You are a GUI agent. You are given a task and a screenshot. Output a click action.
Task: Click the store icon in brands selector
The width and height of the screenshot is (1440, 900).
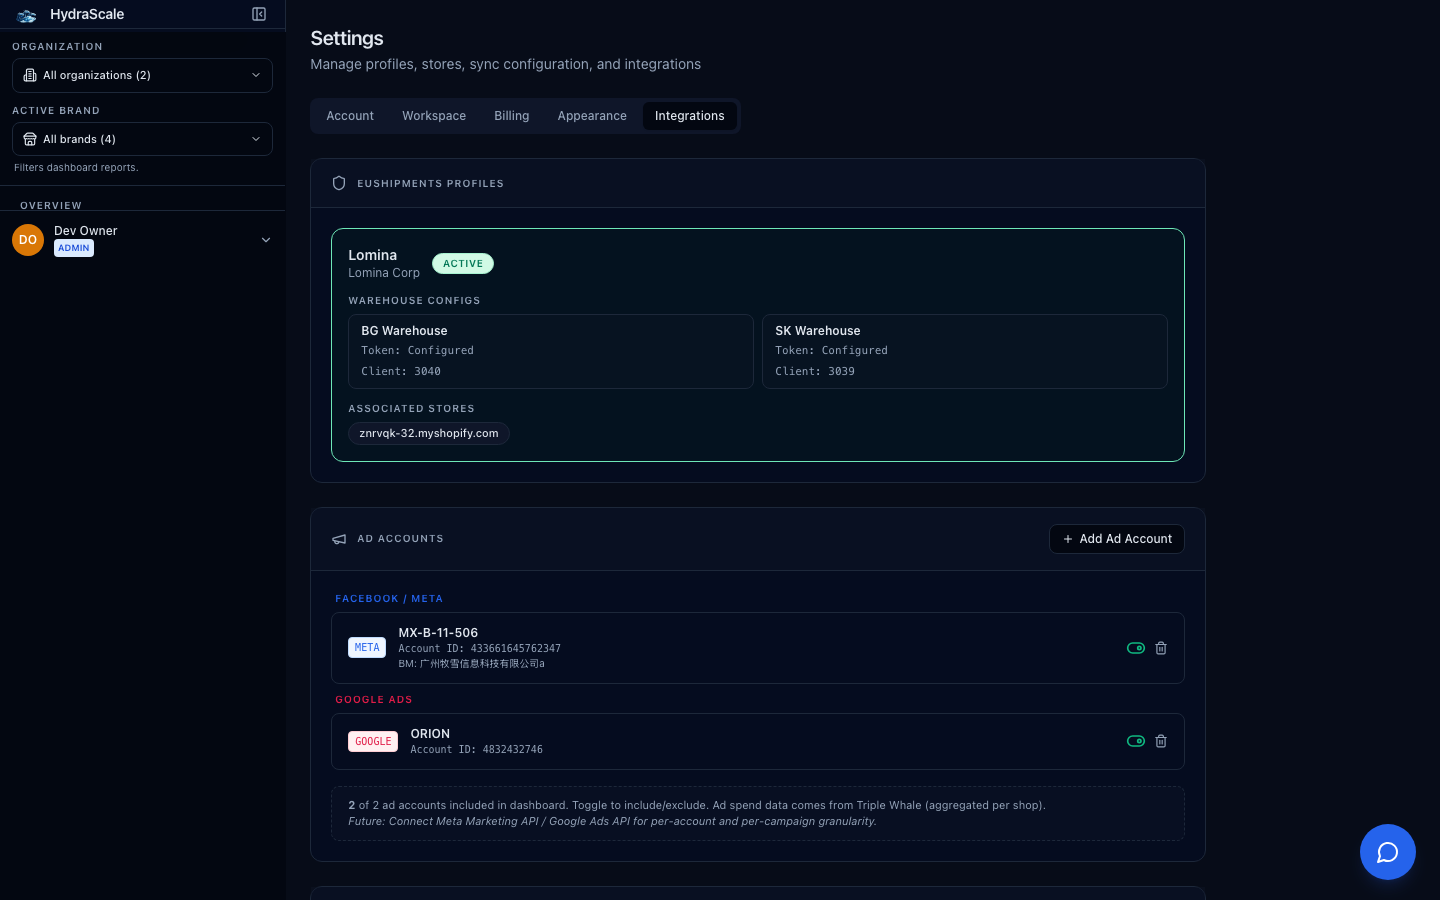pos(30,139)
